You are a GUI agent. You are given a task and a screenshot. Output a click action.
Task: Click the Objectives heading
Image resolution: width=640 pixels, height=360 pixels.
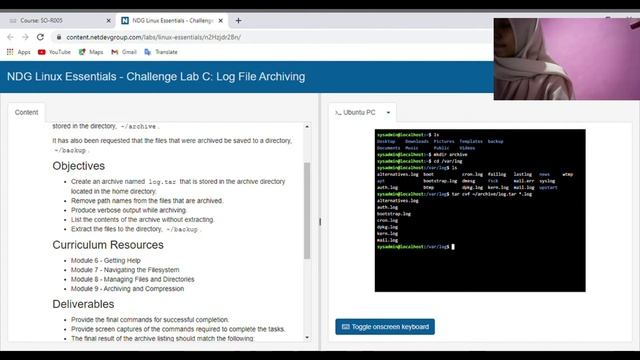(x=78, y=166)
